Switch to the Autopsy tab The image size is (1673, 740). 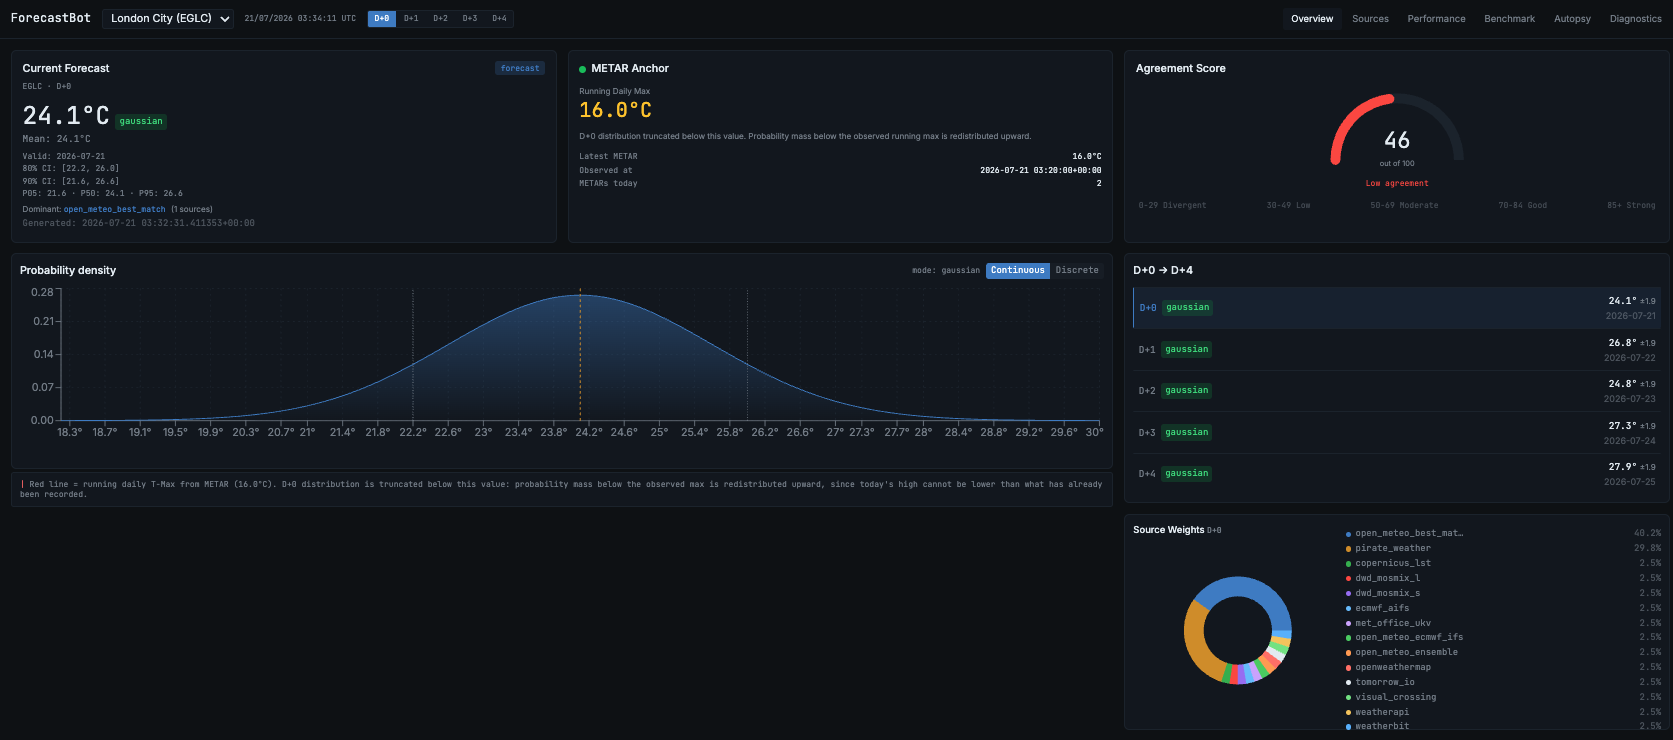[1572, 19]
